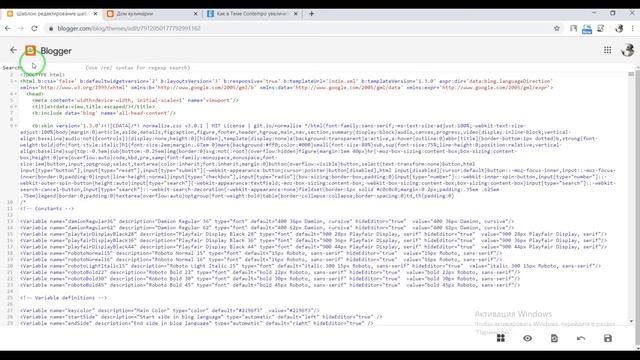Click the damionRegular36 Variable line
The width and height of the screenshot is (640, 360).
(x=267, y=221)
